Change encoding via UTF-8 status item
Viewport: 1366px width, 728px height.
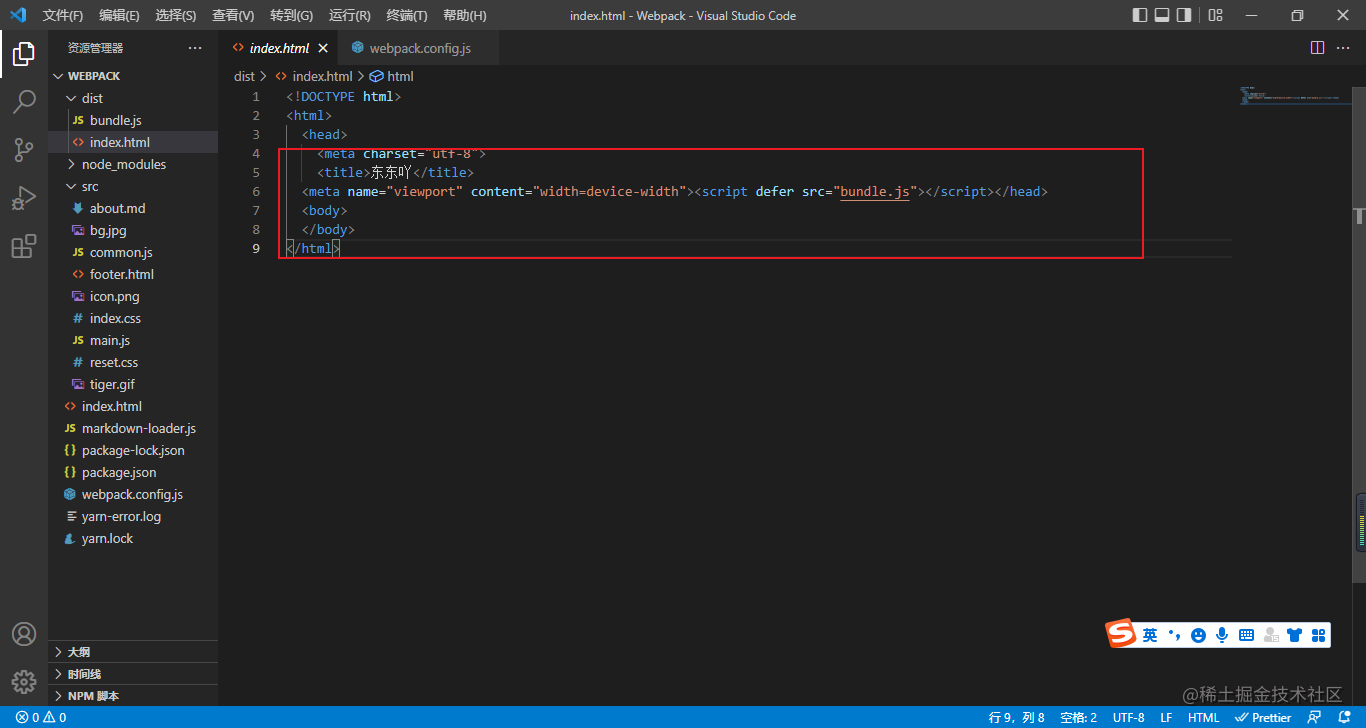click(1128, 717)
